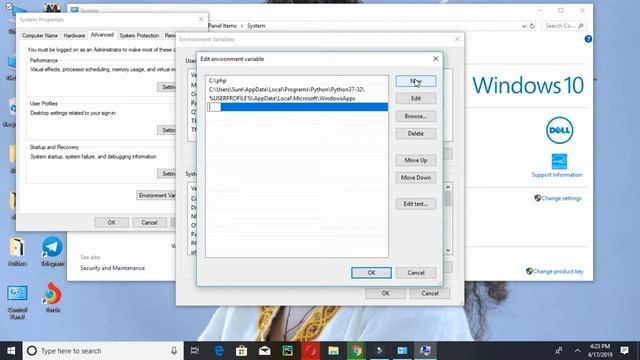Switch to the Hardware tab
The width and height of the screenshot is (640, 360).
coord(74,36)
